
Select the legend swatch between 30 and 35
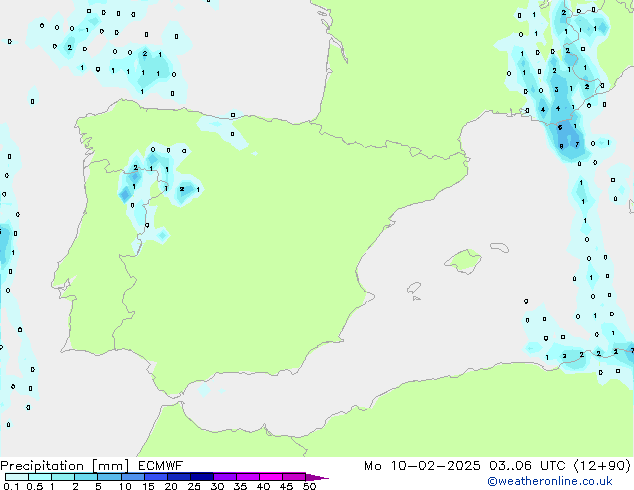point(227,477)
